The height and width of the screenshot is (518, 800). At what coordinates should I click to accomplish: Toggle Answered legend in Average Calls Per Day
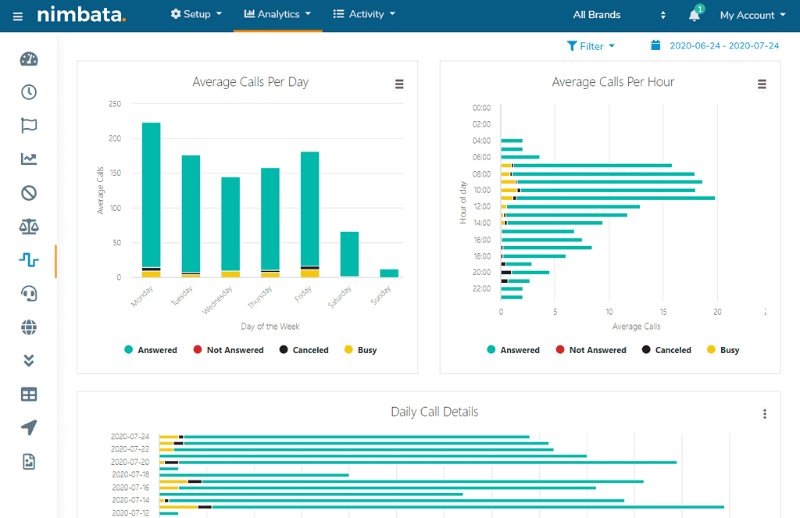(x=150, y=350)
